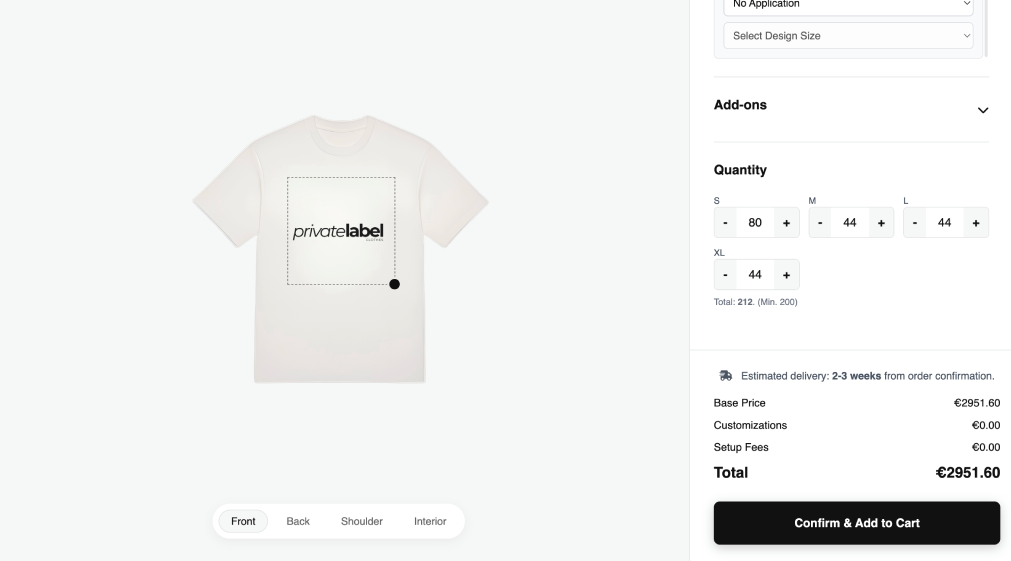Decrease size L quantity by one

(915, 223)
